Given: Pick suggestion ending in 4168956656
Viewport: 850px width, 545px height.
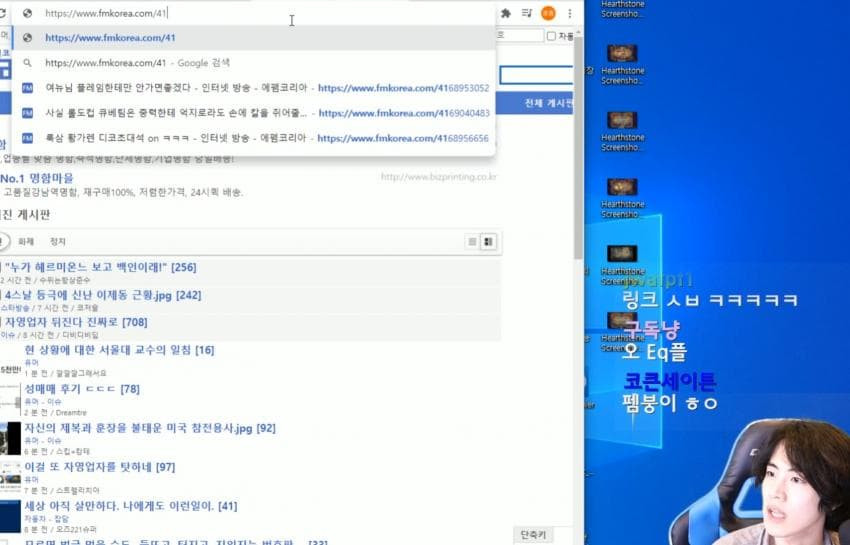Looking at the screenshot, I should pos(254,138).
